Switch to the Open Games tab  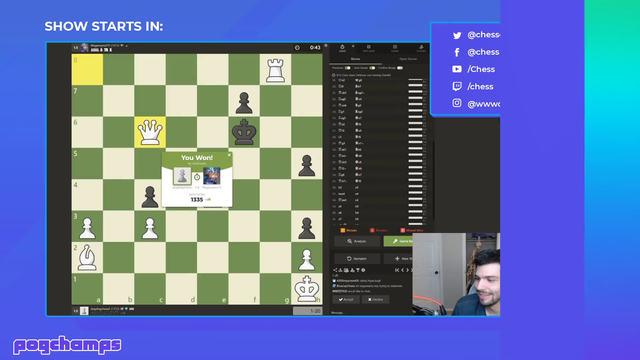click(x=408, y=59)
